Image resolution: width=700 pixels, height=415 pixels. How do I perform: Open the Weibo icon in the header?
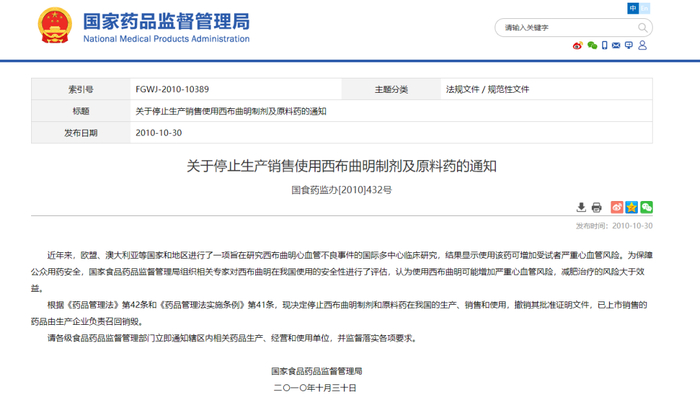click(578, 46)
